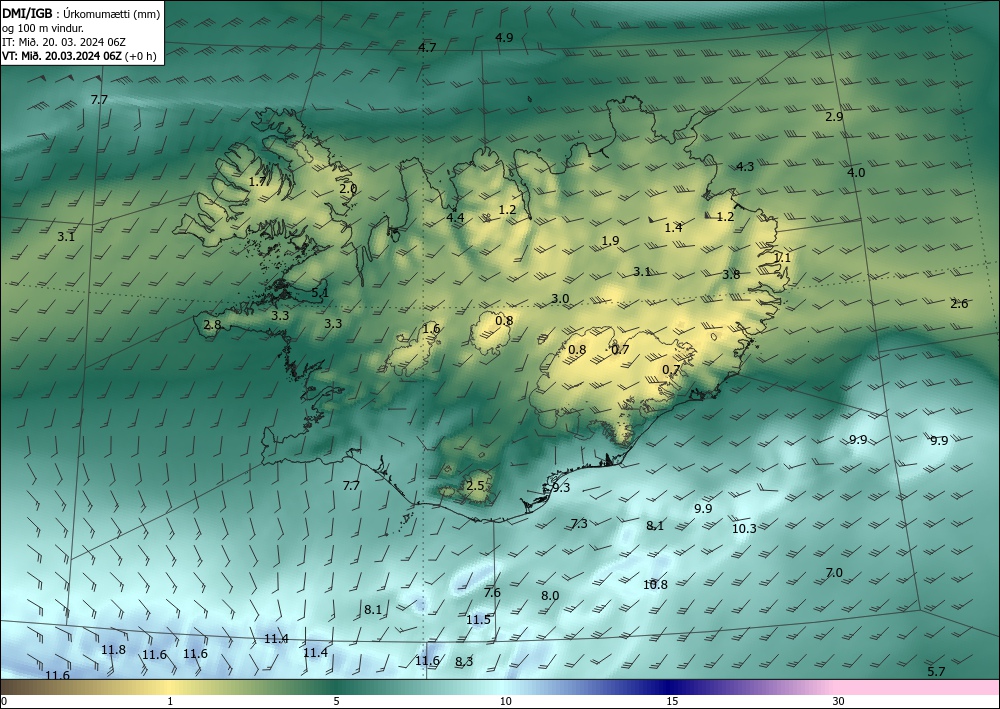
Task: Click the 5.7 value label
Action: (936, 671)
